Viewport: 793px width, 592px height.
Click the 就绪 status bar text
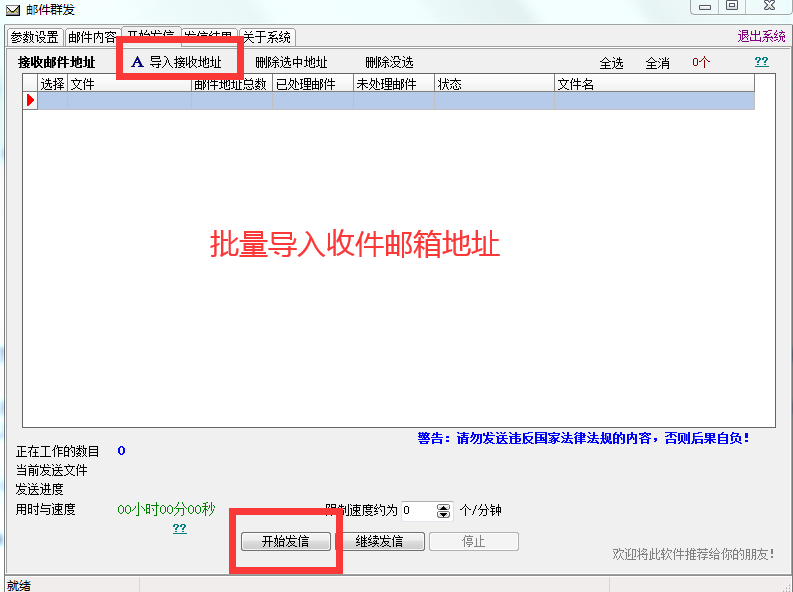coord(19,585)
